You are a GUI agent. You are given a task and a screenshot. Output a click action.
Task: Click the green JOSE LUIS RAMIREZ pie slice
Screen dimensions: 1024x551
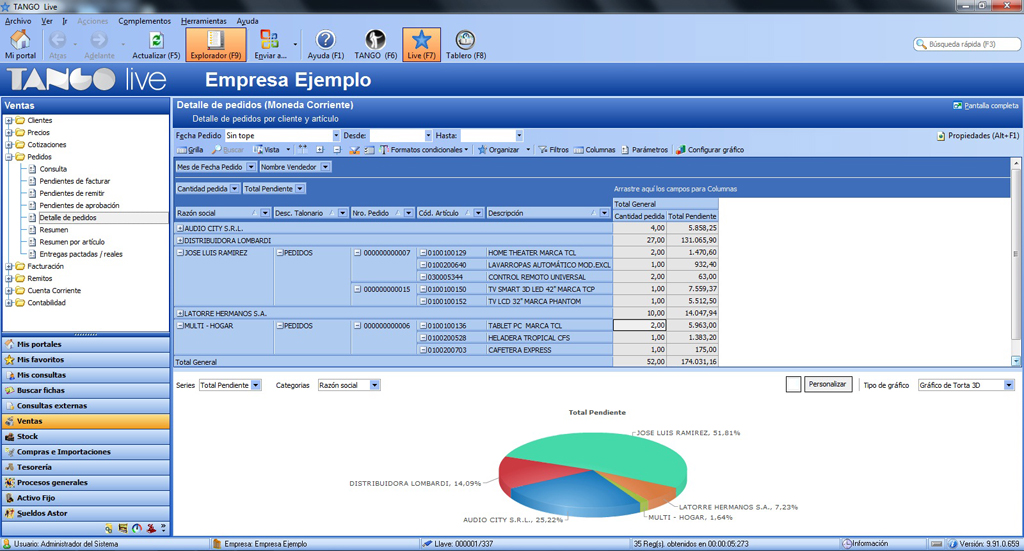point(601,454)
